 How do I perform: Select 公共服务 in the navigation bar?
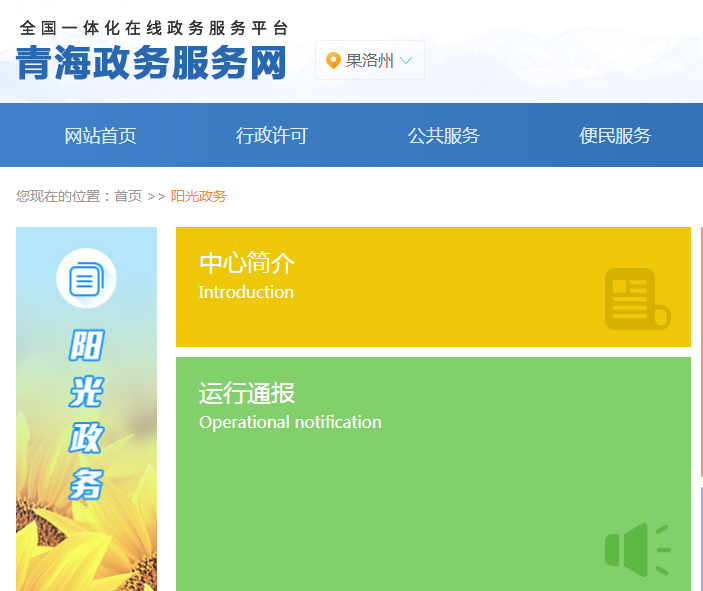(x=443, y=135)
